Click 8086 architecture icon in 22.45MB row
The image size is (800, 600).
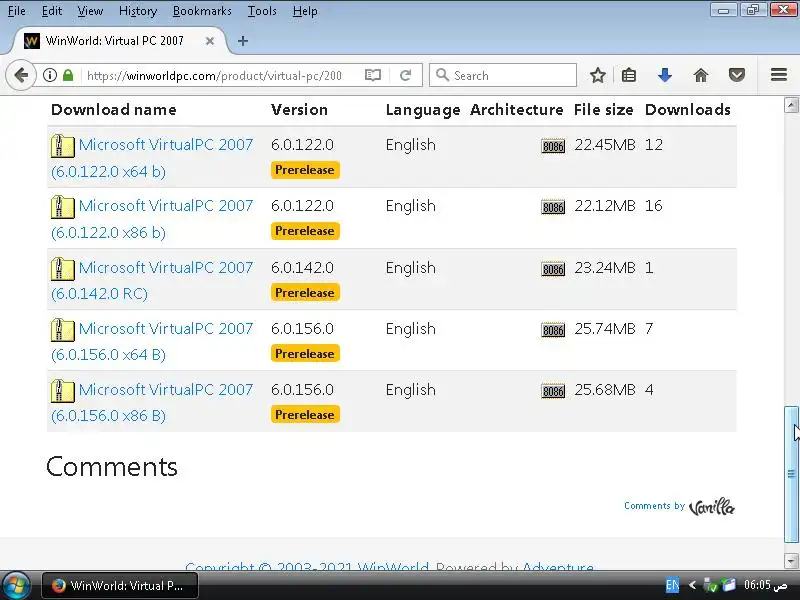[553, 146]
